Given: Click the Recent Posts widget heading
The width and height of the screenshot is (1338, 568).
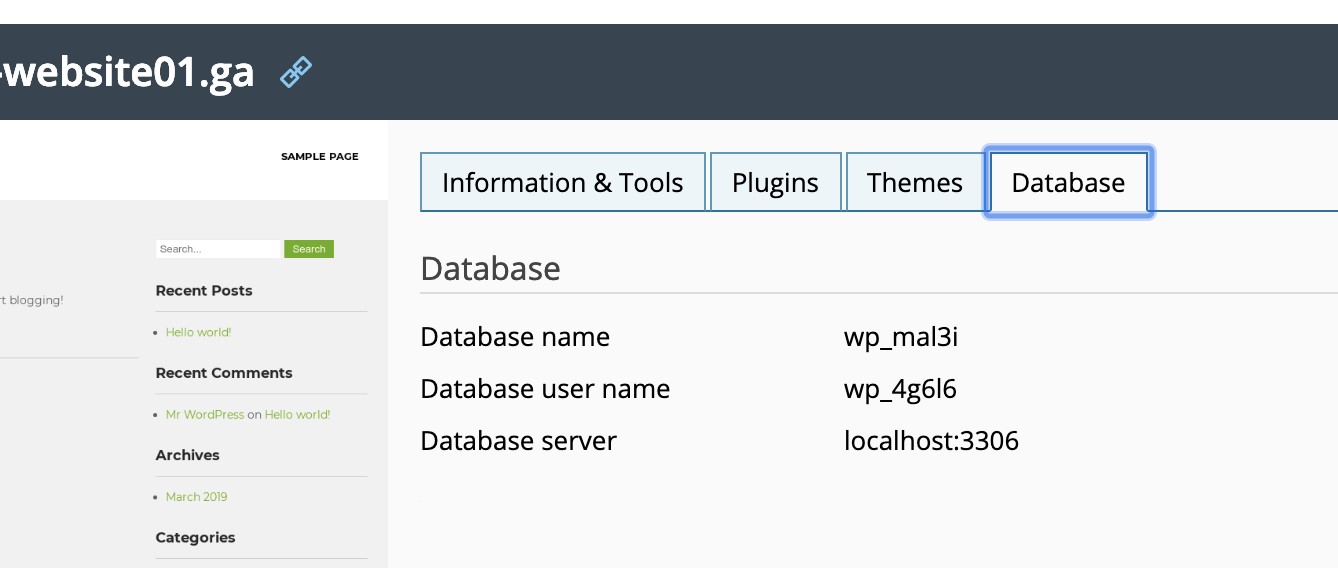Looking at the screenshot, I should [204, 291].
